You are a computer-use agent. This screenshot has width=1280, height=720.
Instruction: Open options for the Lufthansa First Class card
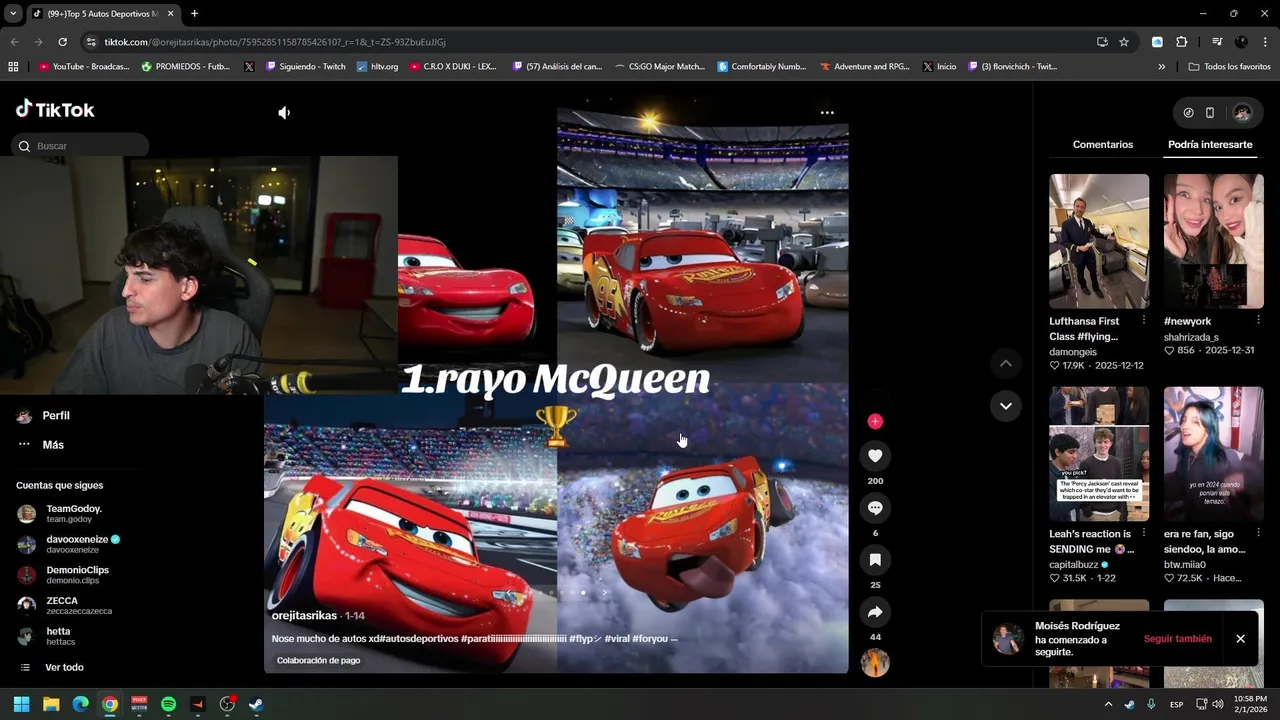click(x=1144, y=321)
